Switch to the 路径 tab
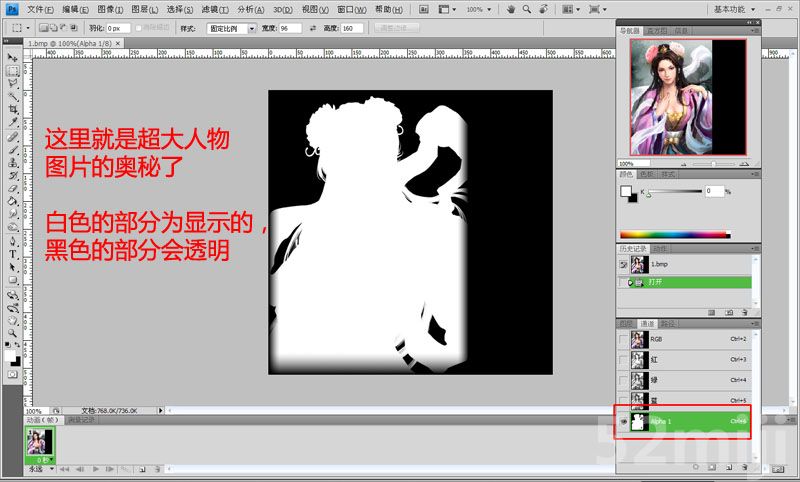 (x=668, y=324)
